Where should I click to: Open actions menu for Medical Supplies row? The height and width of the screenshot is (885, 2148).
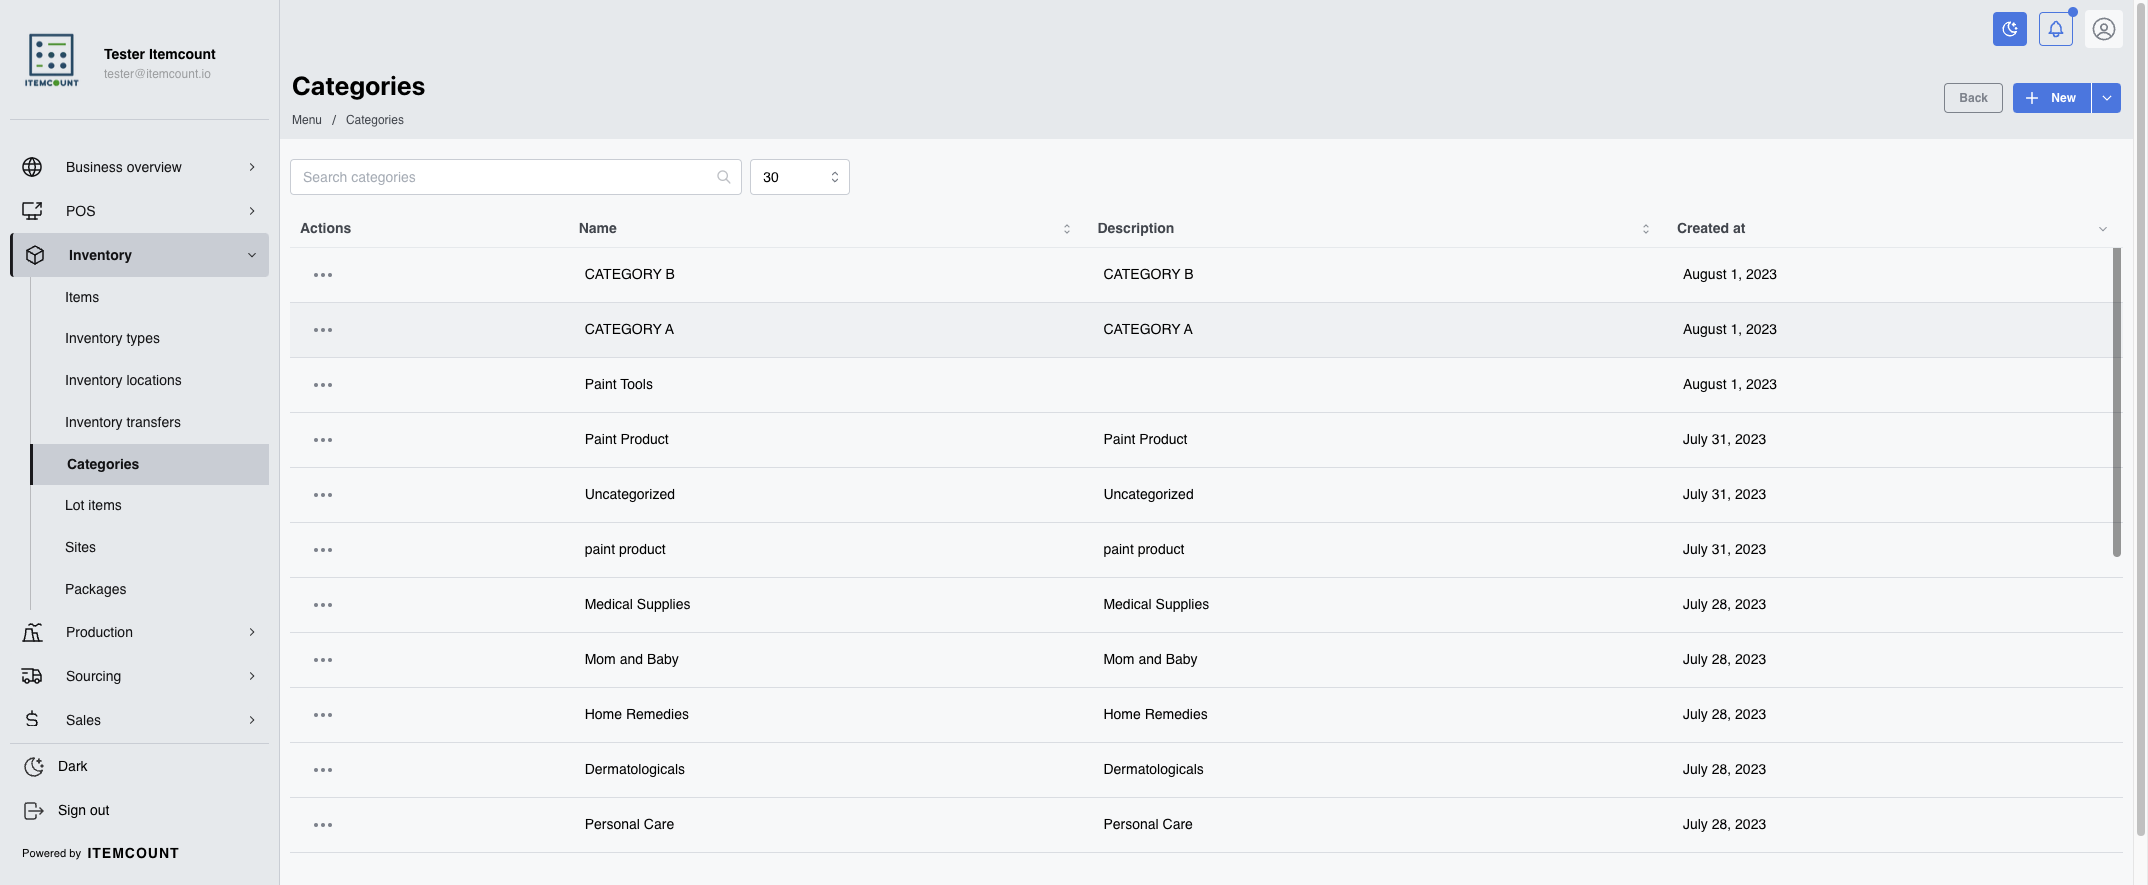(x=323, y=605)
